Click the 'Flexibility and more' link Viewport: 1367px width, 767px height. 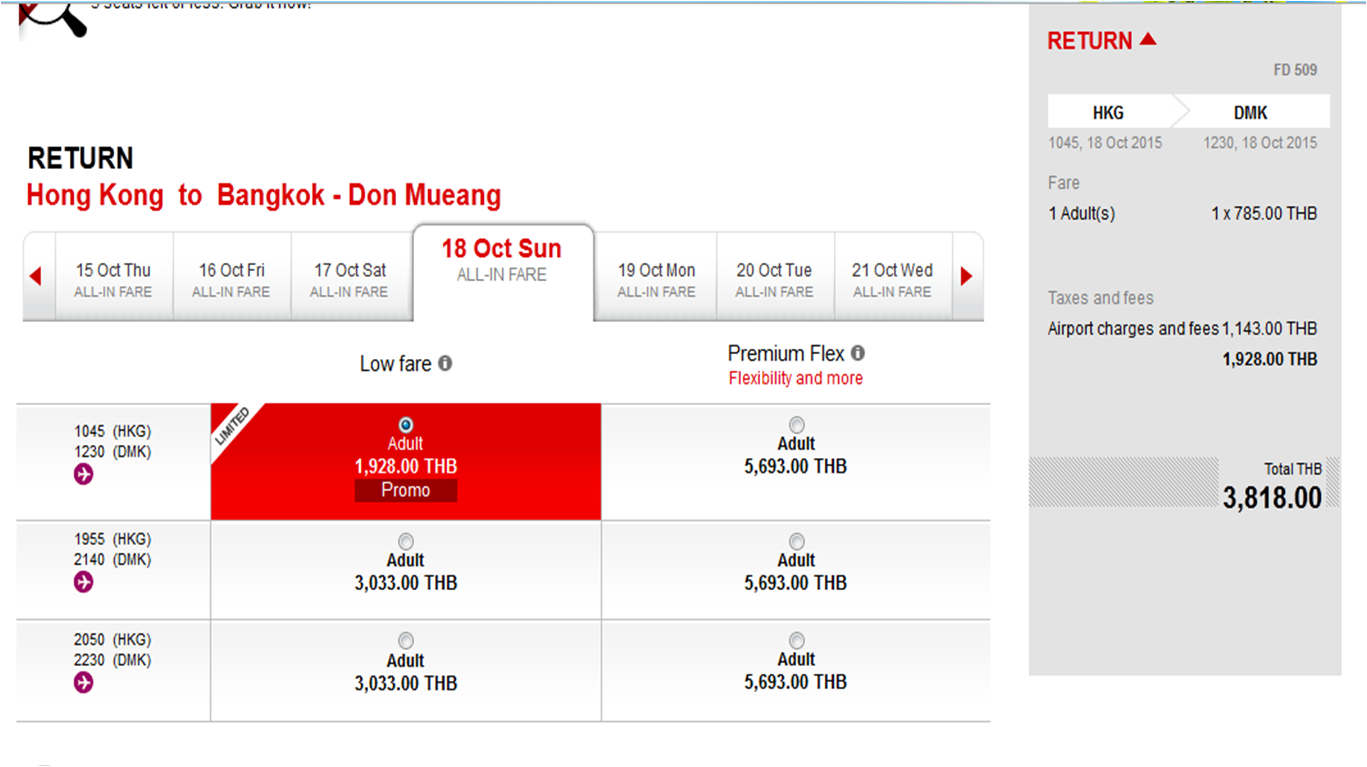point(796,378)
